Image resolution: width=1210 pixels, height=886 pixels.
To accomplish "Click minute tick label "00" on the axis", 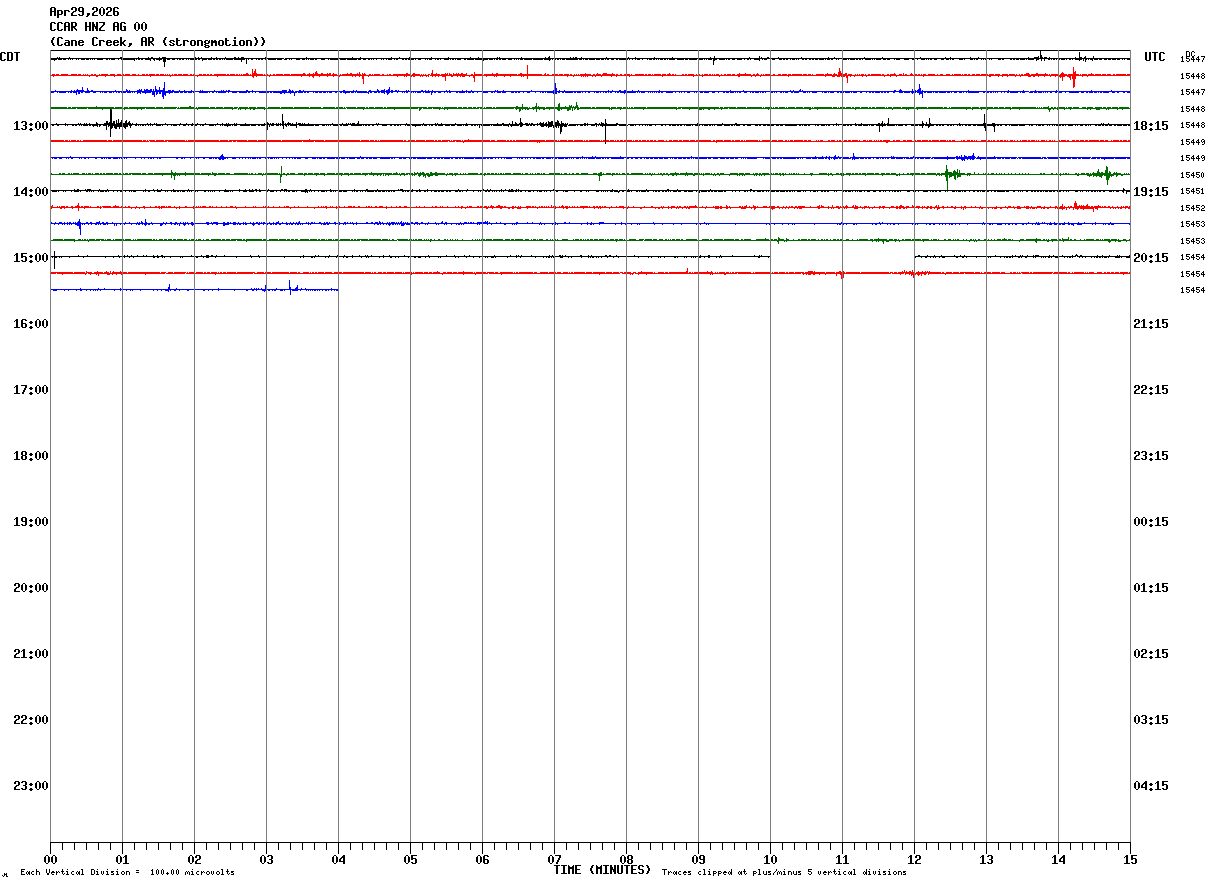I will point(50,859).
